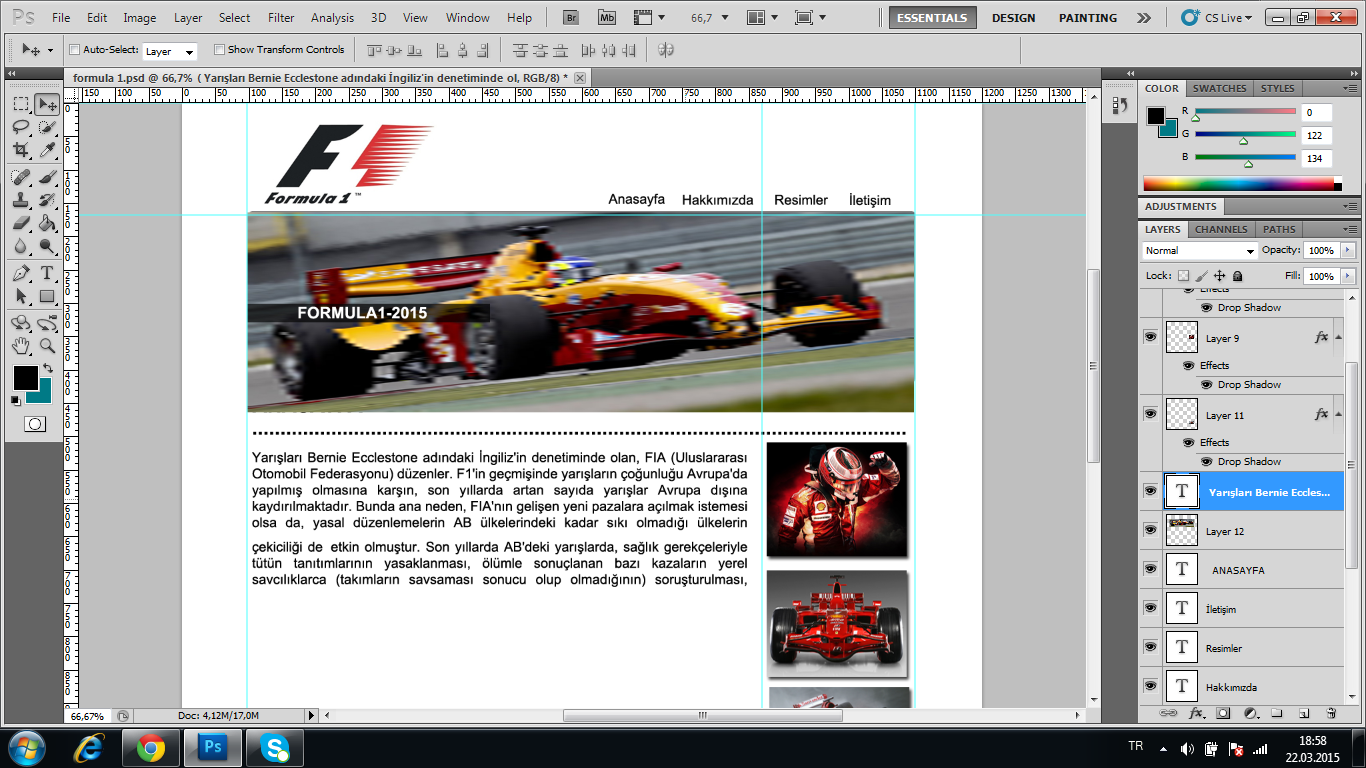Launch Bridge from the application bar
The image size is (1366, 768).
coord(571,17)
